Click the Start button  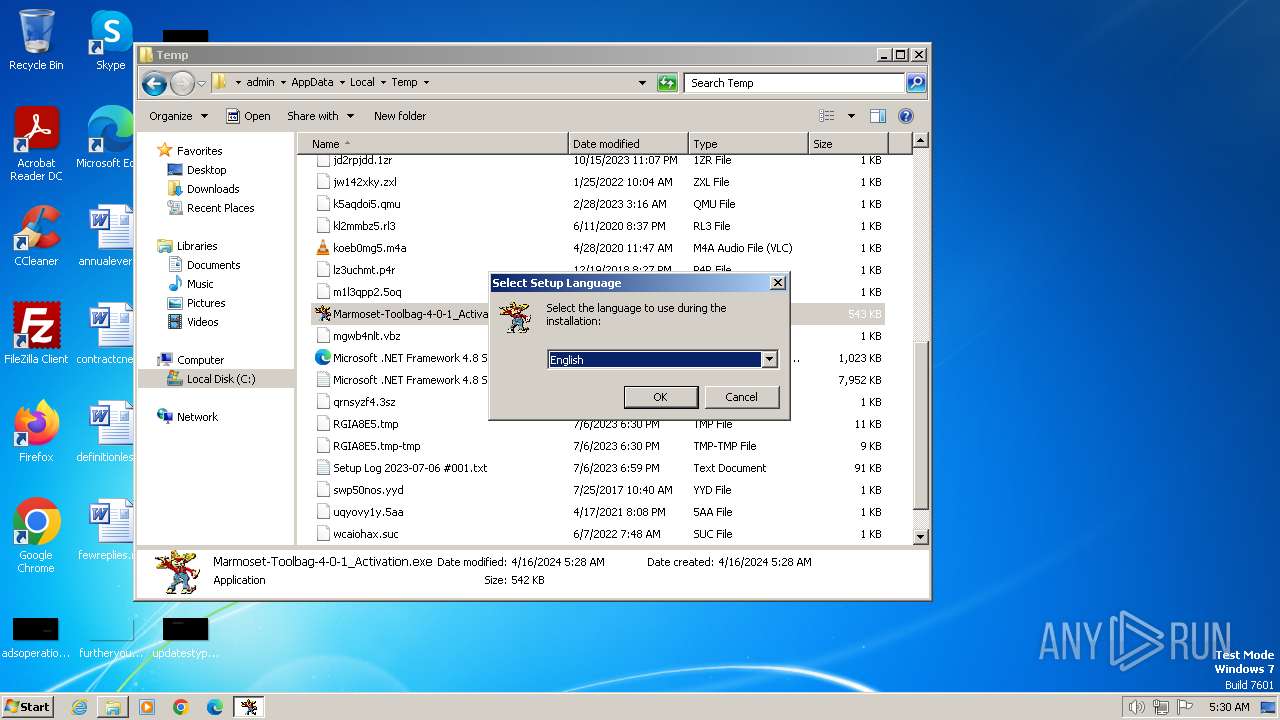tap(28, 706)
